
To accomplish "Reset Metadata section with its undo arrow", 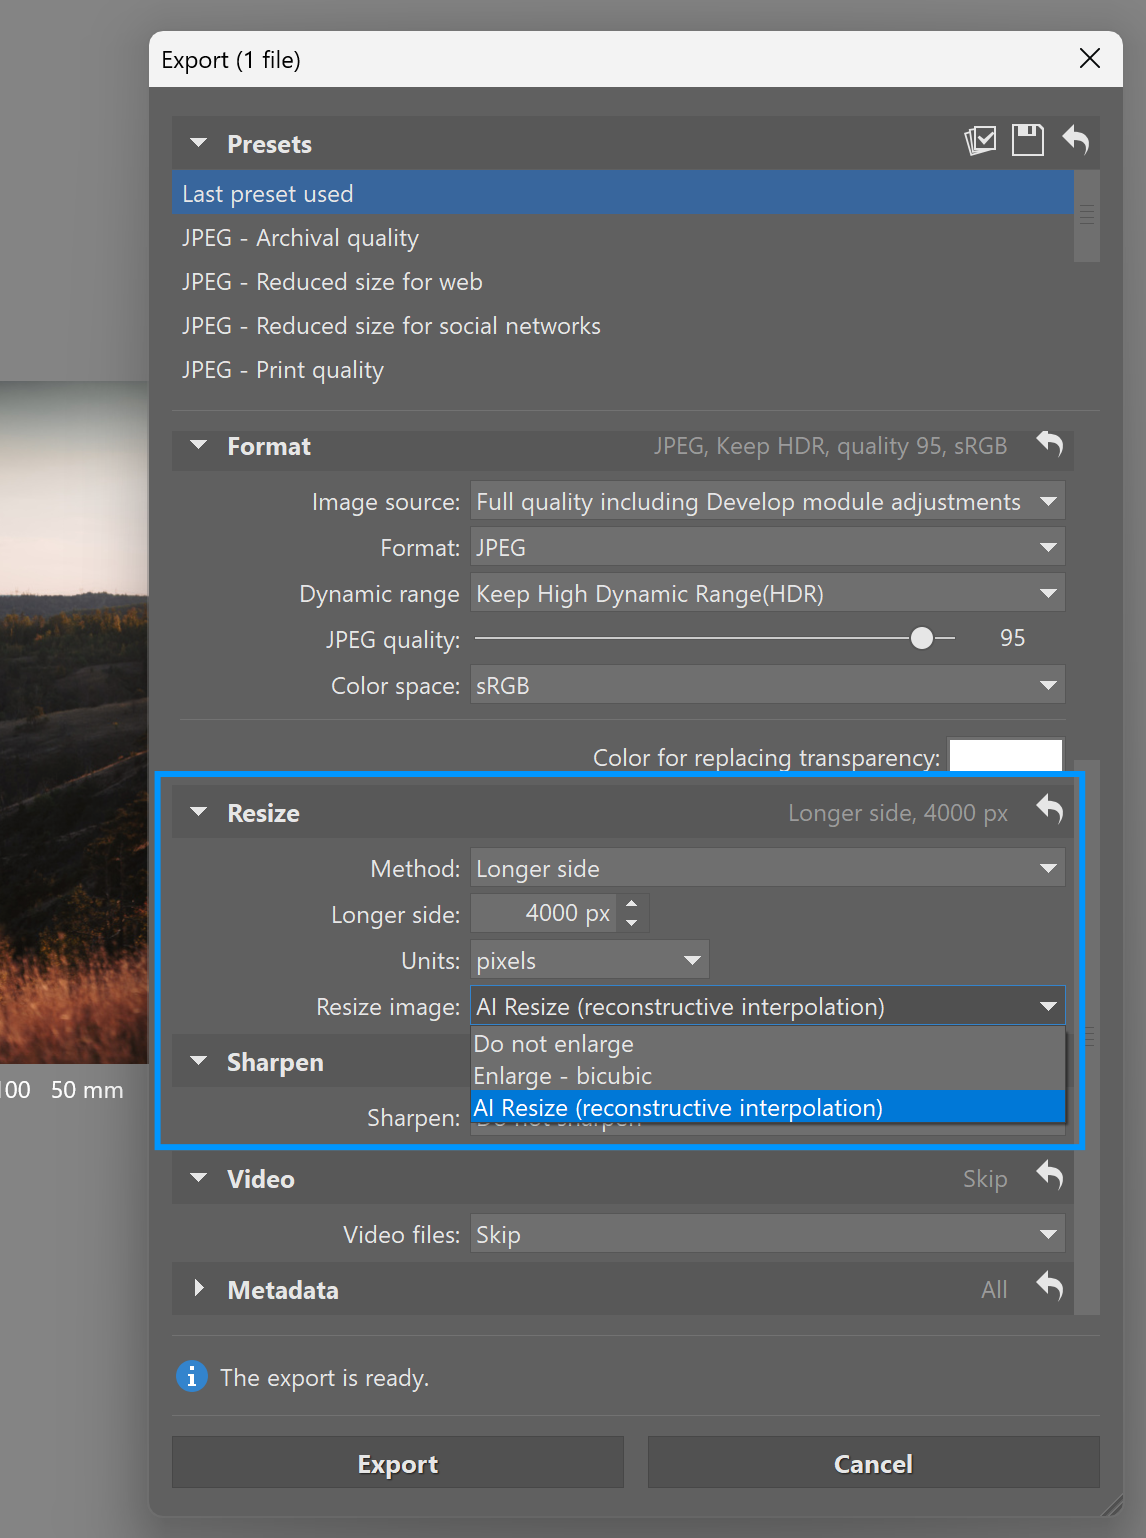I will pyautogui.click(x=1049, y=1287).
